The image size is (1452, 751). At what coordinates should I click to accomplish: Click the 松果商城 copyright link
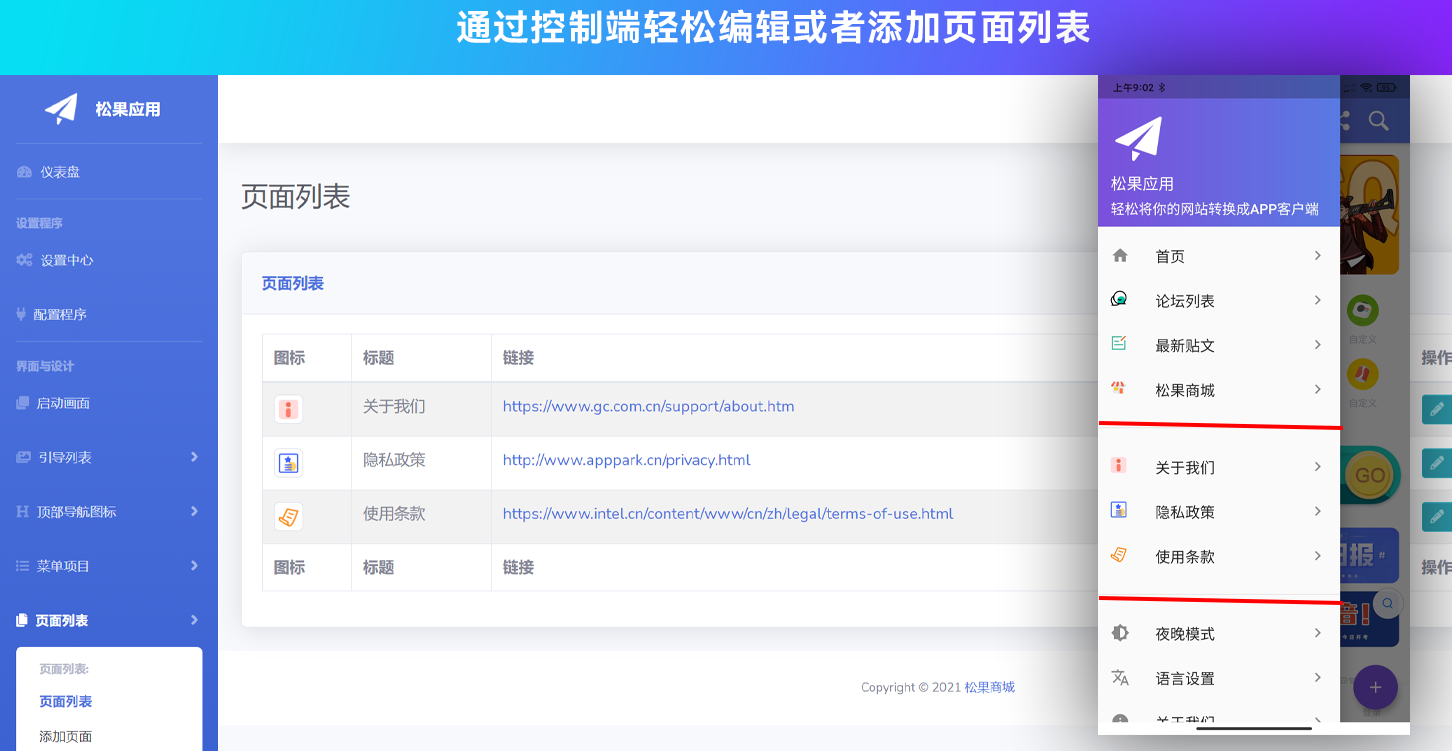pos(991,687)
